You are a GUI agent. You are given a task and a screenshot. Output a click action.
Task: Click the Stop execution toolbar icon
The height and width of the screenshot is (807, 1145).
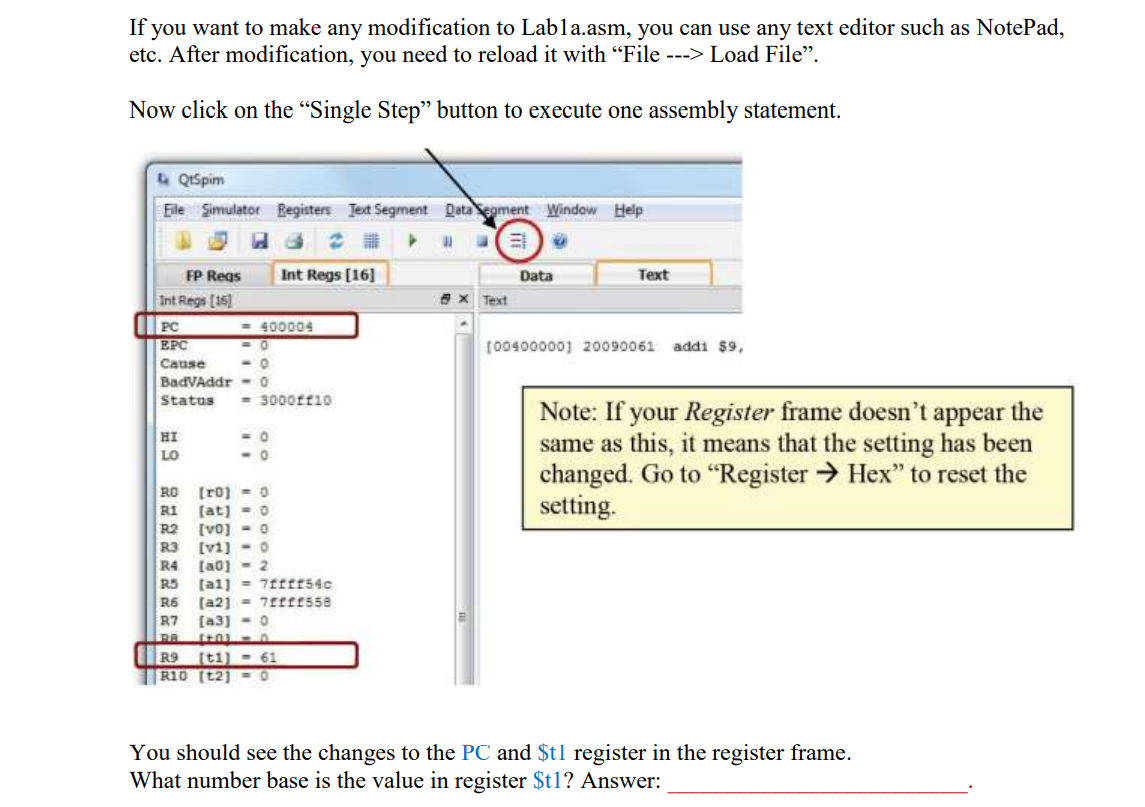click(480, 240)
